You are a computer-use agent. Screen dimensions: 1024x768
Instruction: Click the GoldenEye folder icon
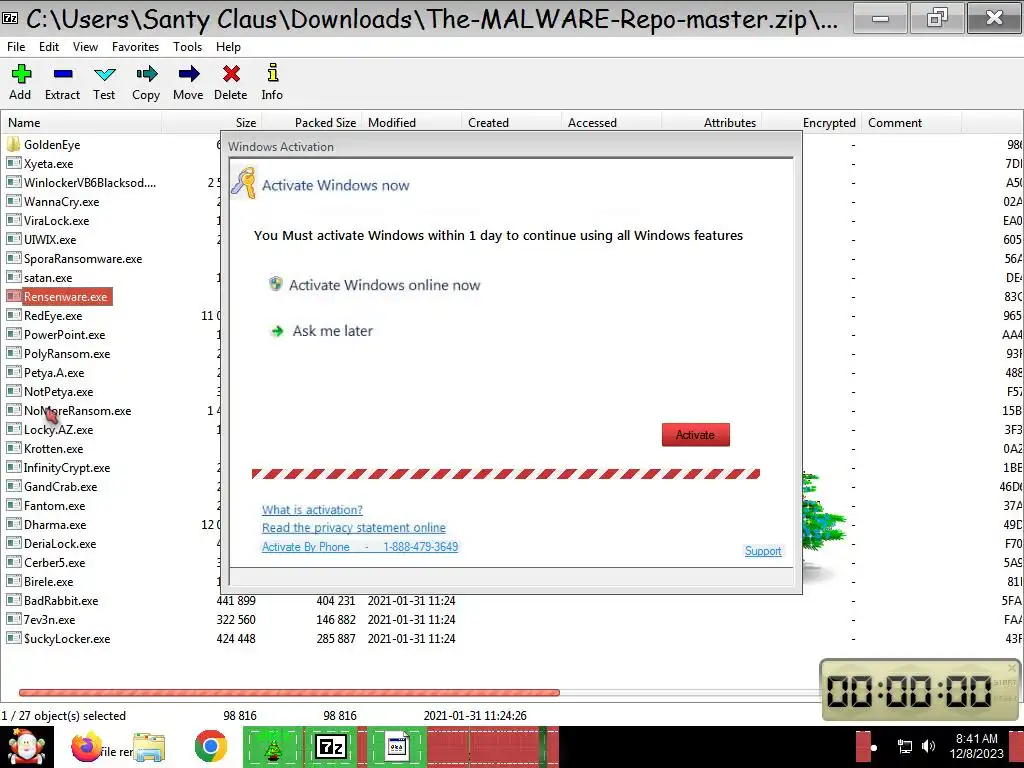click(14, 144)
